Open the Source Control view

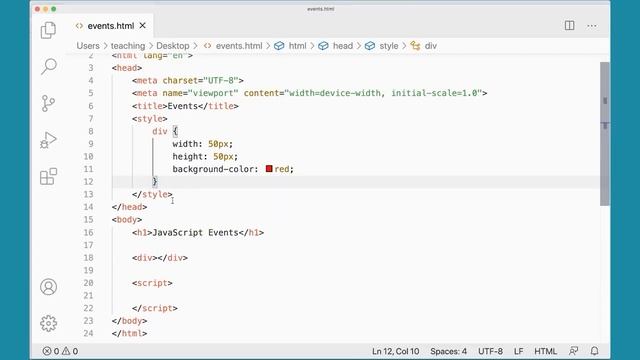point(48,103)
